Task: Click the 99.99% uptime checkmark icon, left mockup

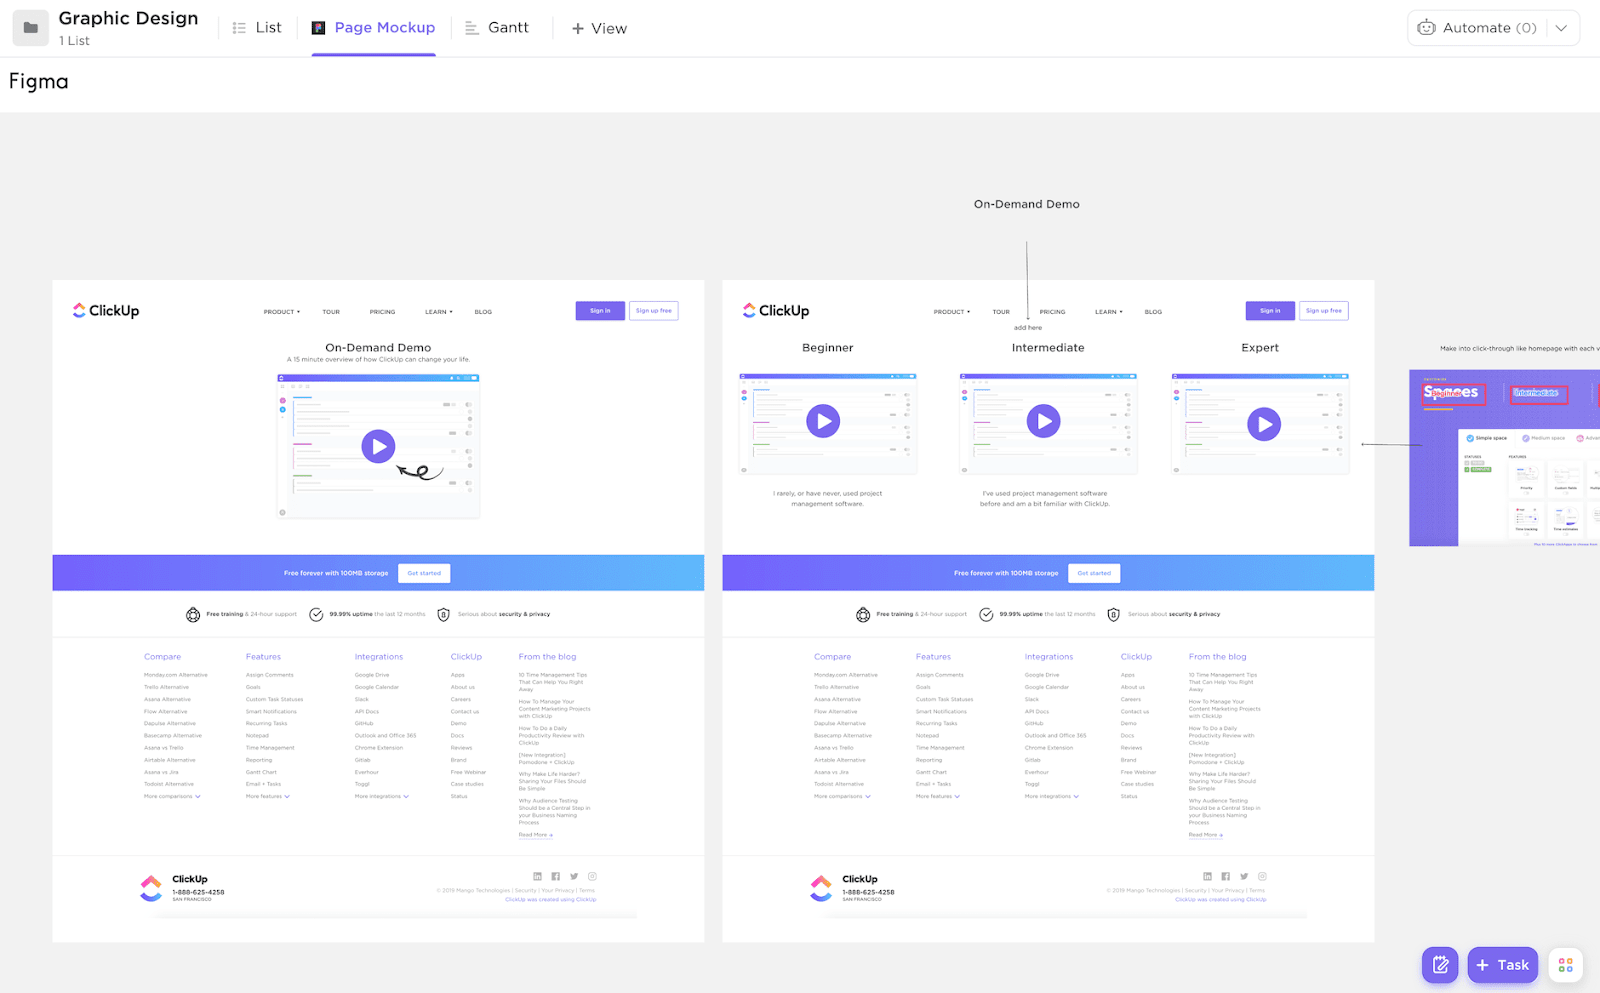Action: pos(316,614)
